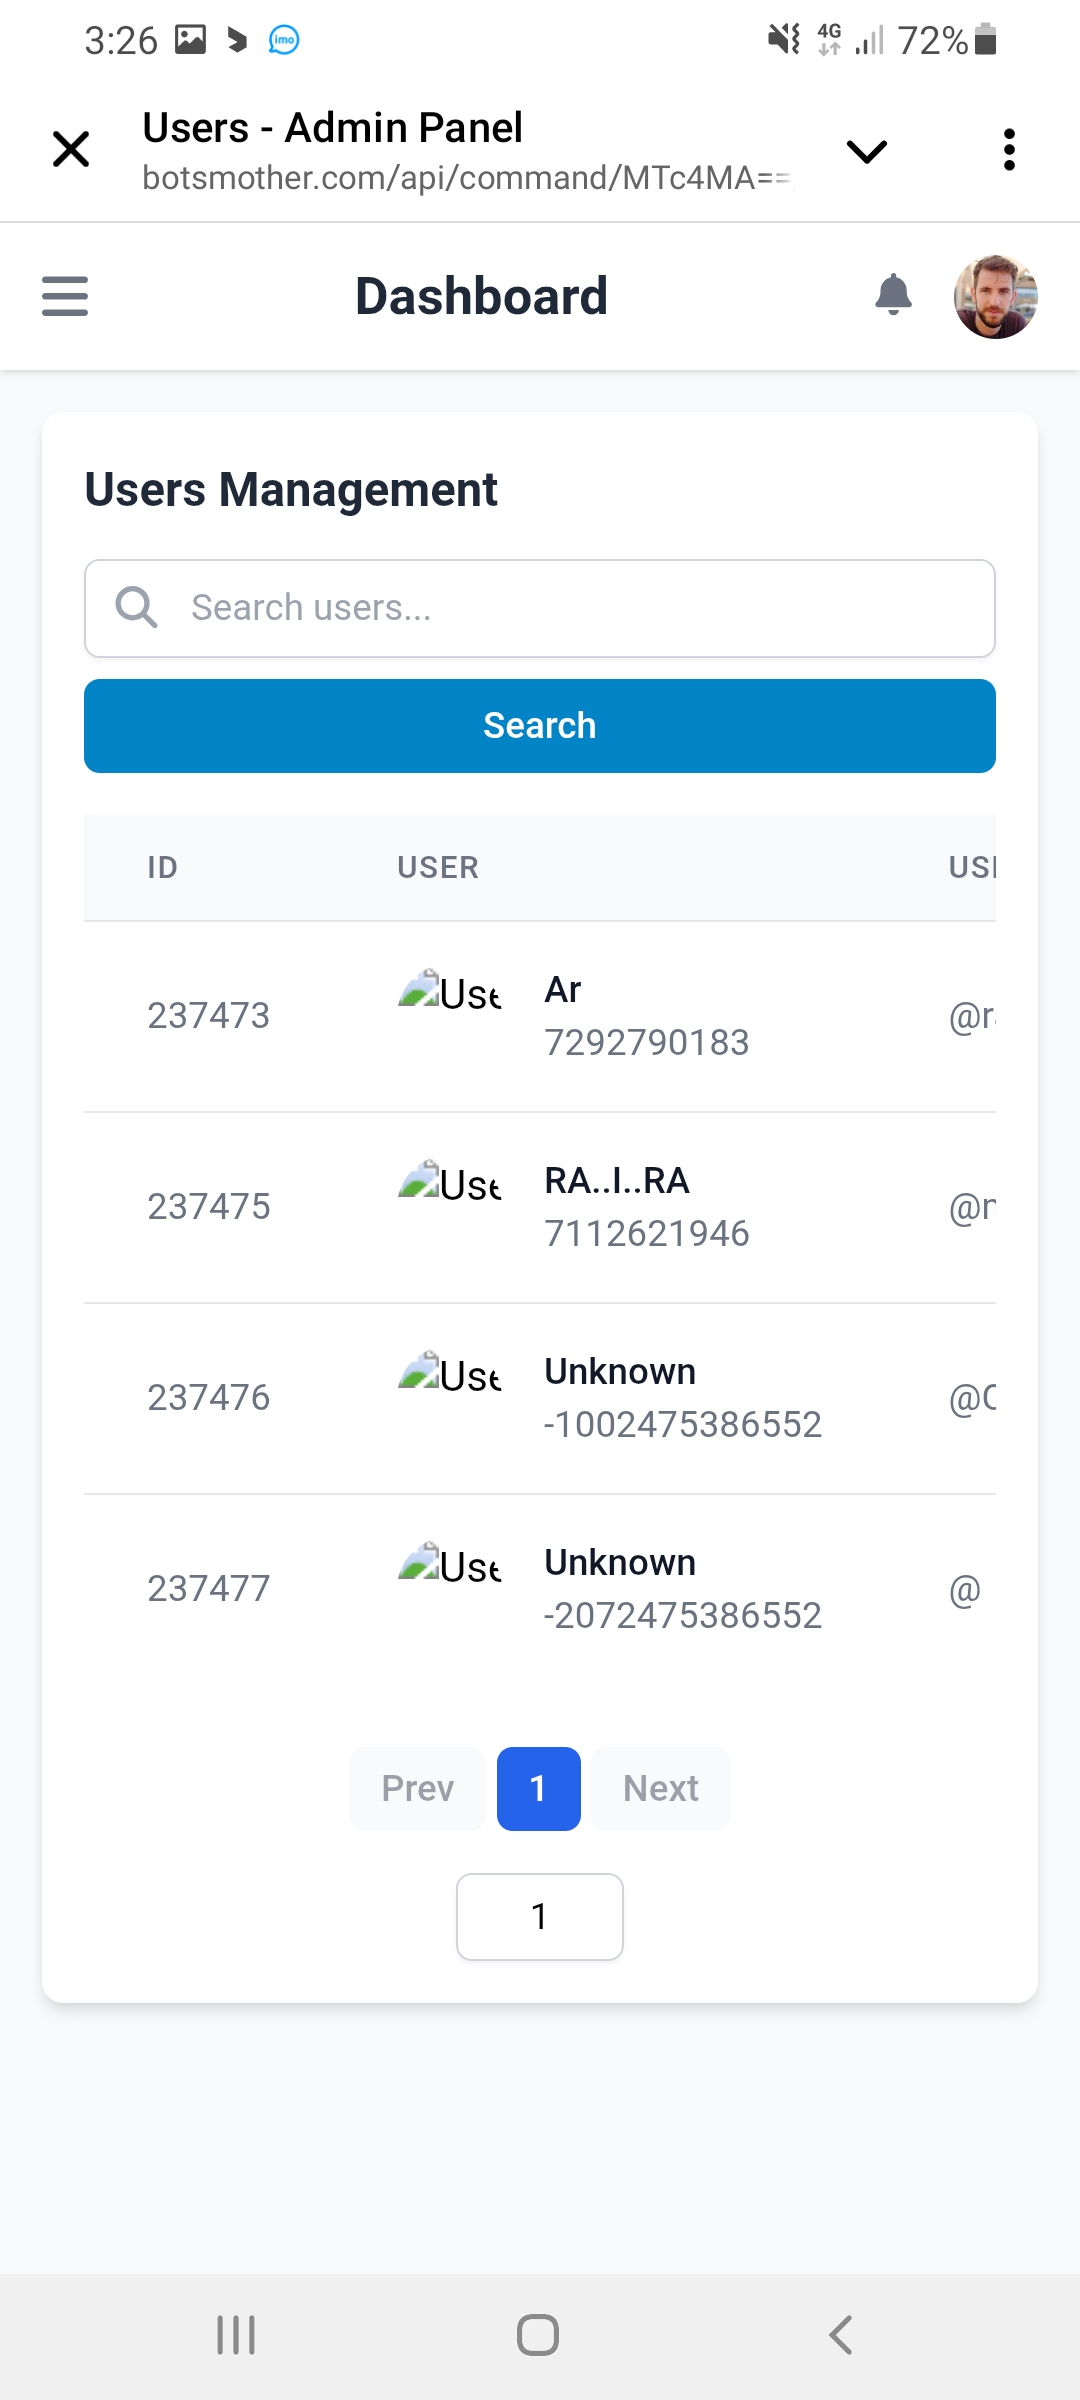Click the page number input box
The image size is (1080, 2400).
(x=539, y=1917)
